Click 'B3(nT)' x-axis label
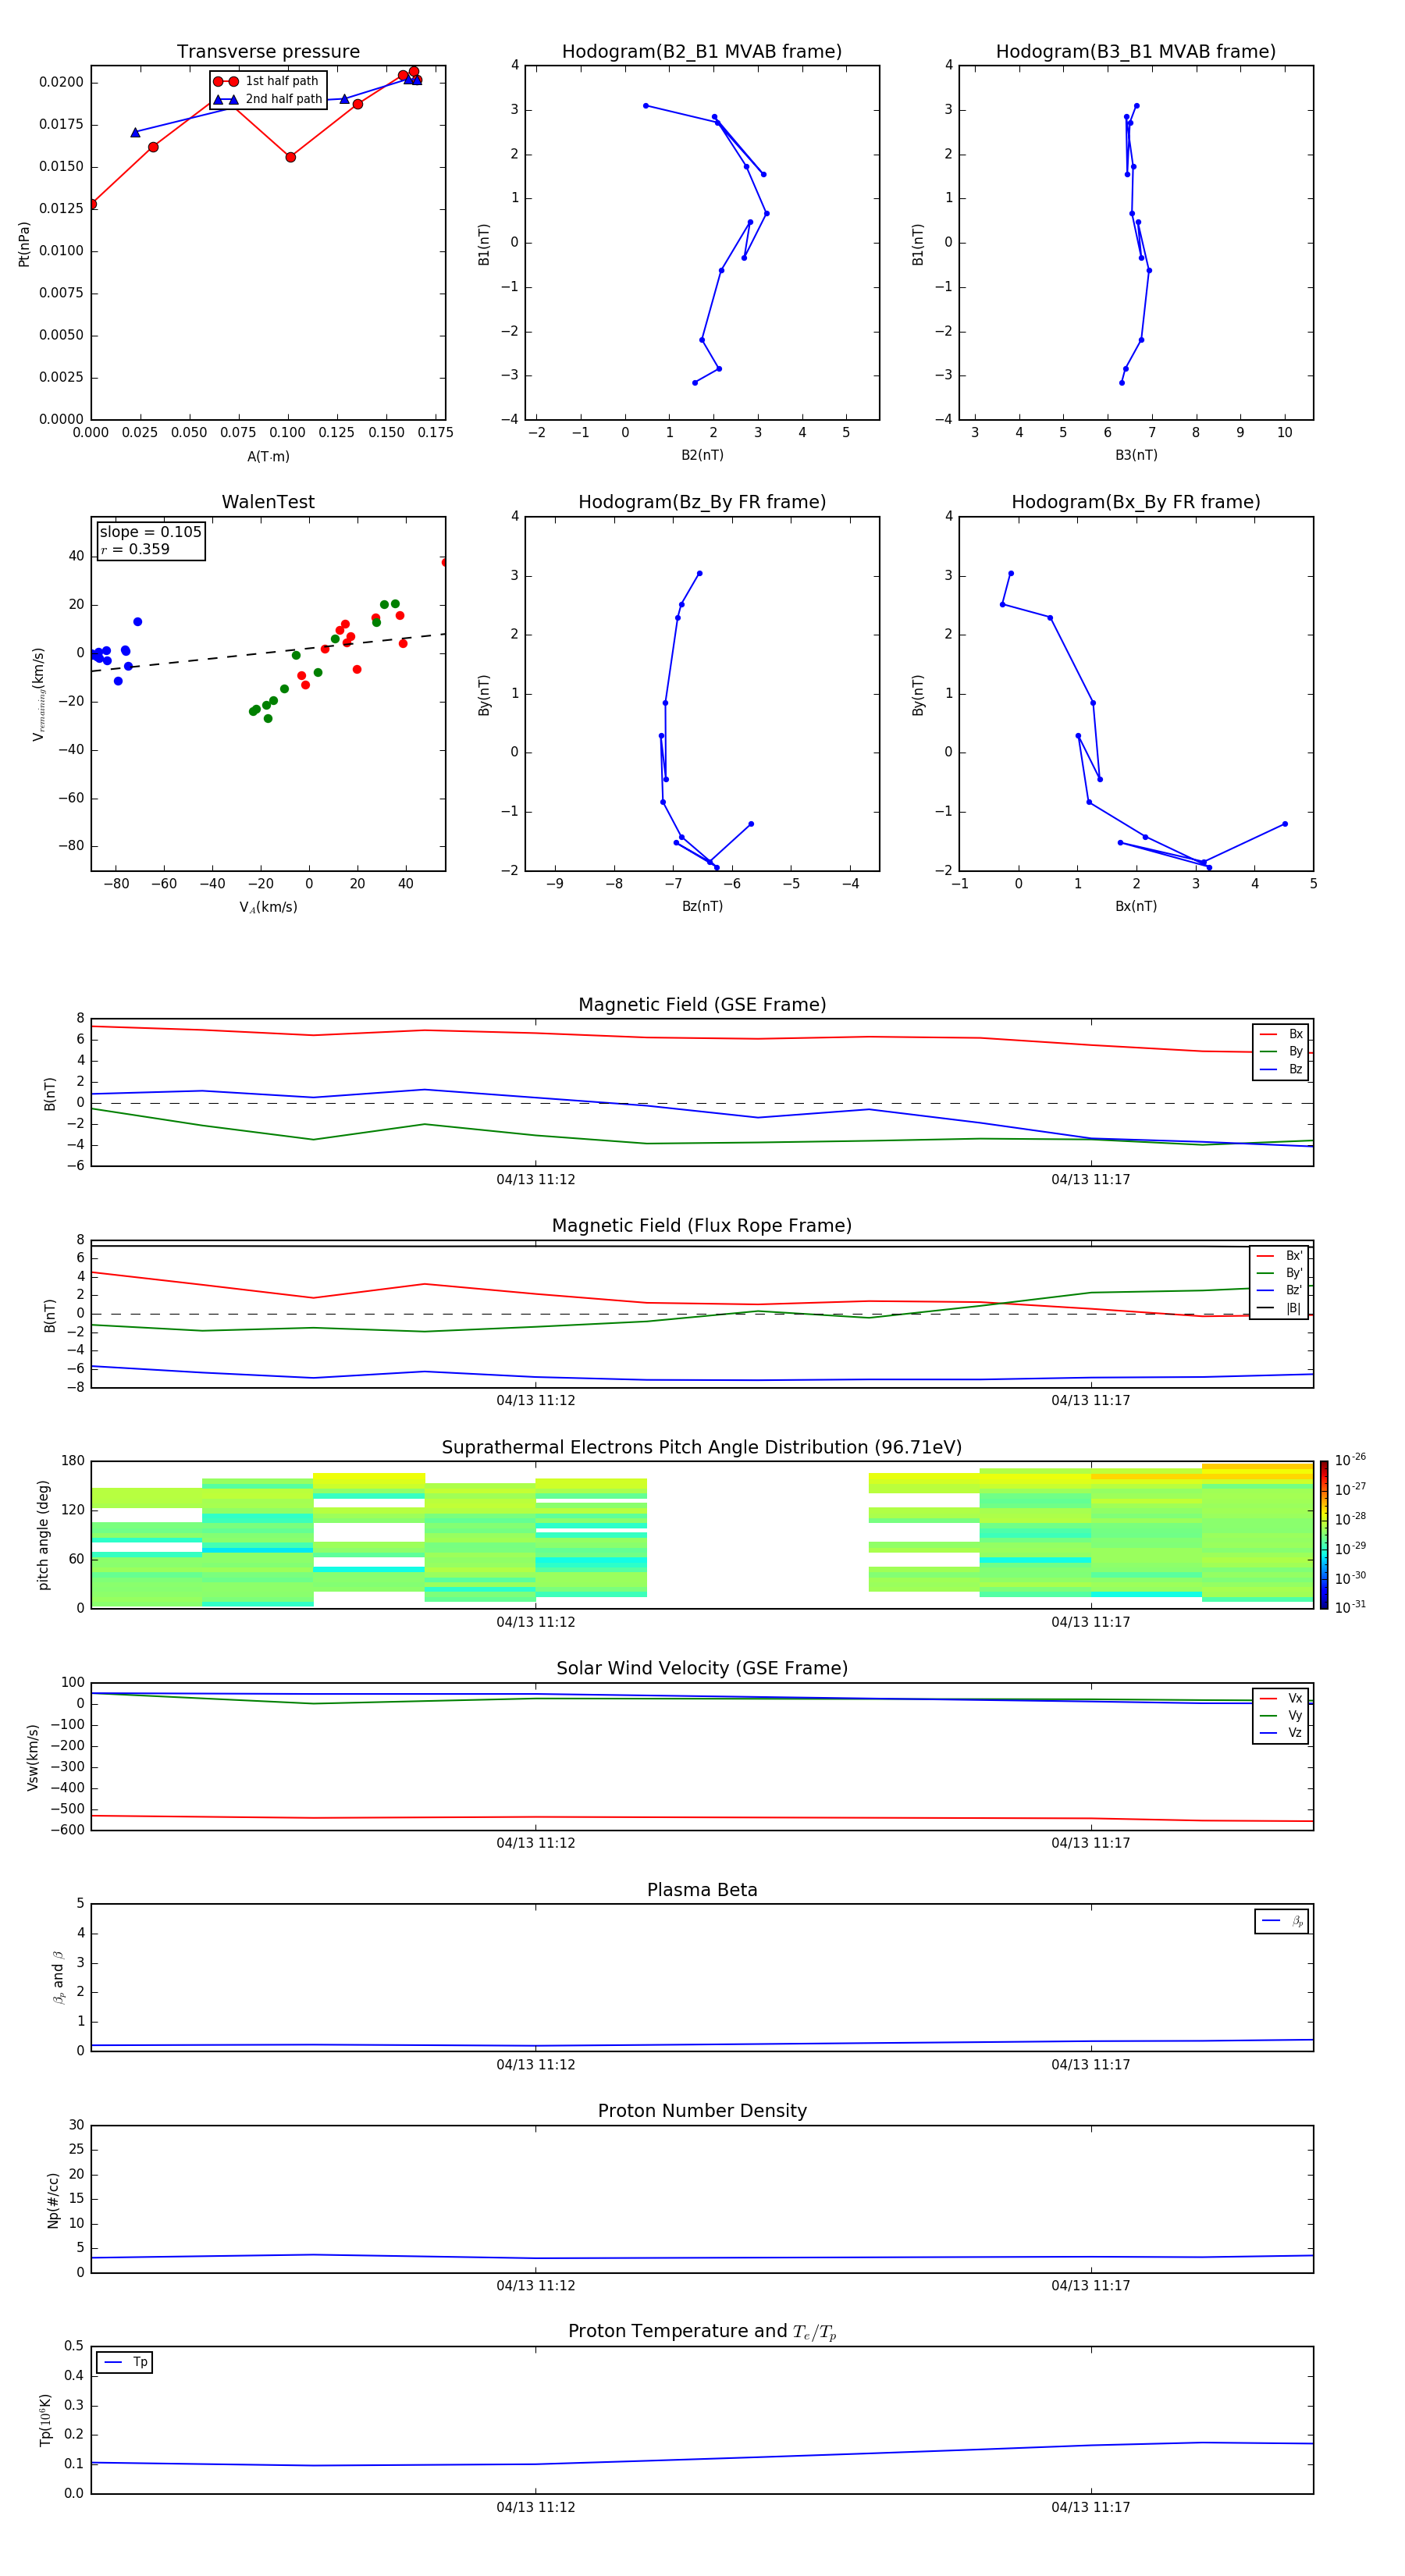 [x=1136, y=455]
